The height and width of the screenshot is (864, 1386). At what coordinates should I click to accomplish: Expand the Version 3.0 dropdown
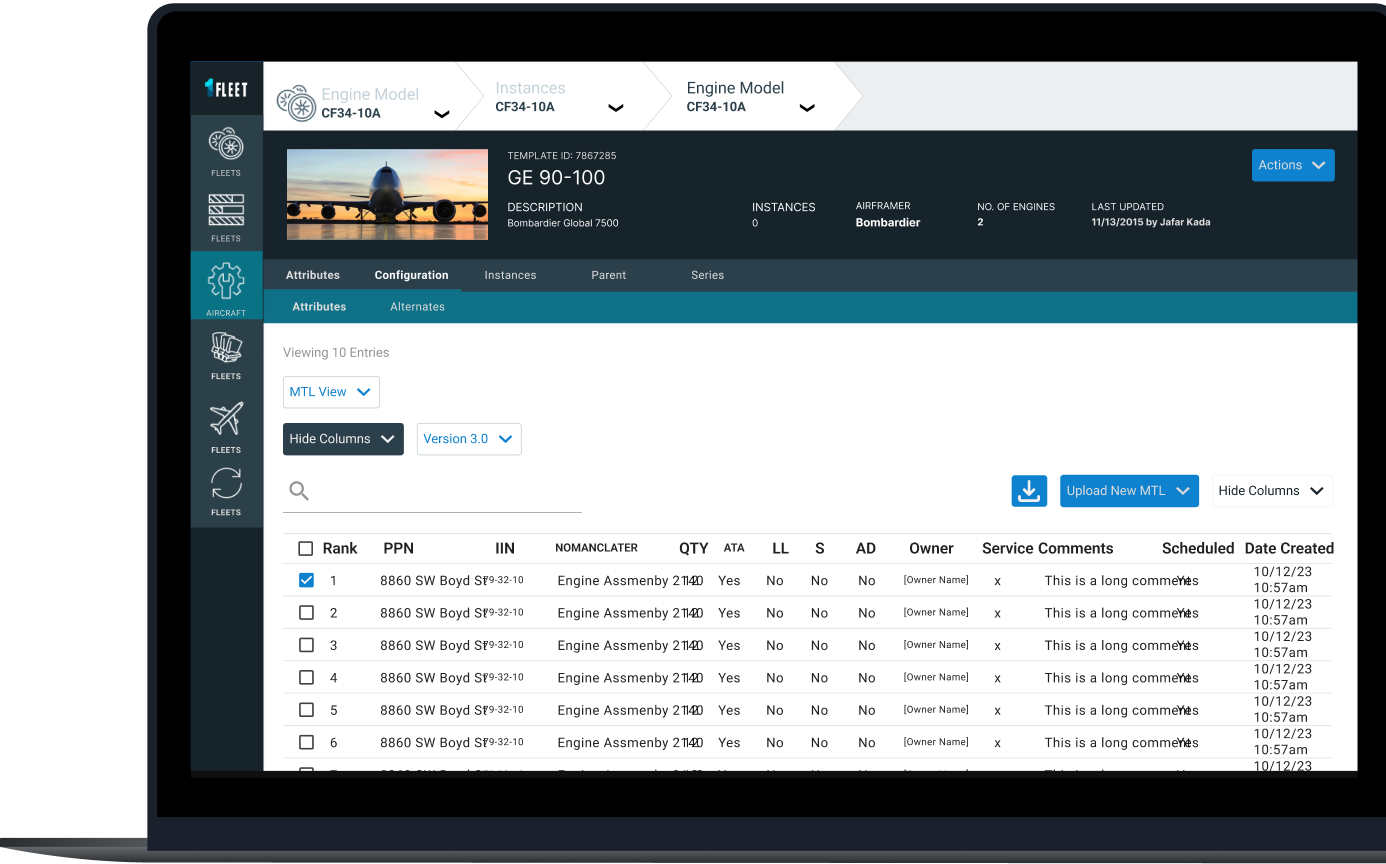coord(468,439)
